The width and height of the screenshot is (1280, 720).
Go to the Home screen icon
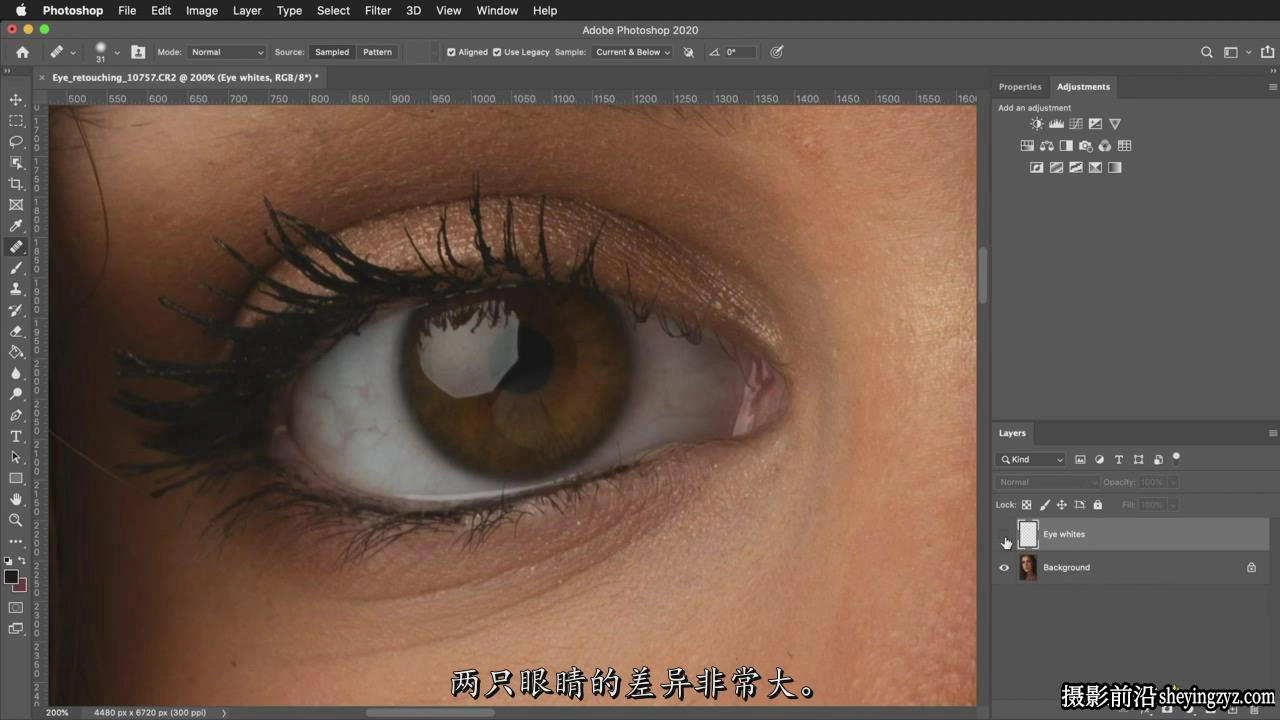(x=22, y=52)
